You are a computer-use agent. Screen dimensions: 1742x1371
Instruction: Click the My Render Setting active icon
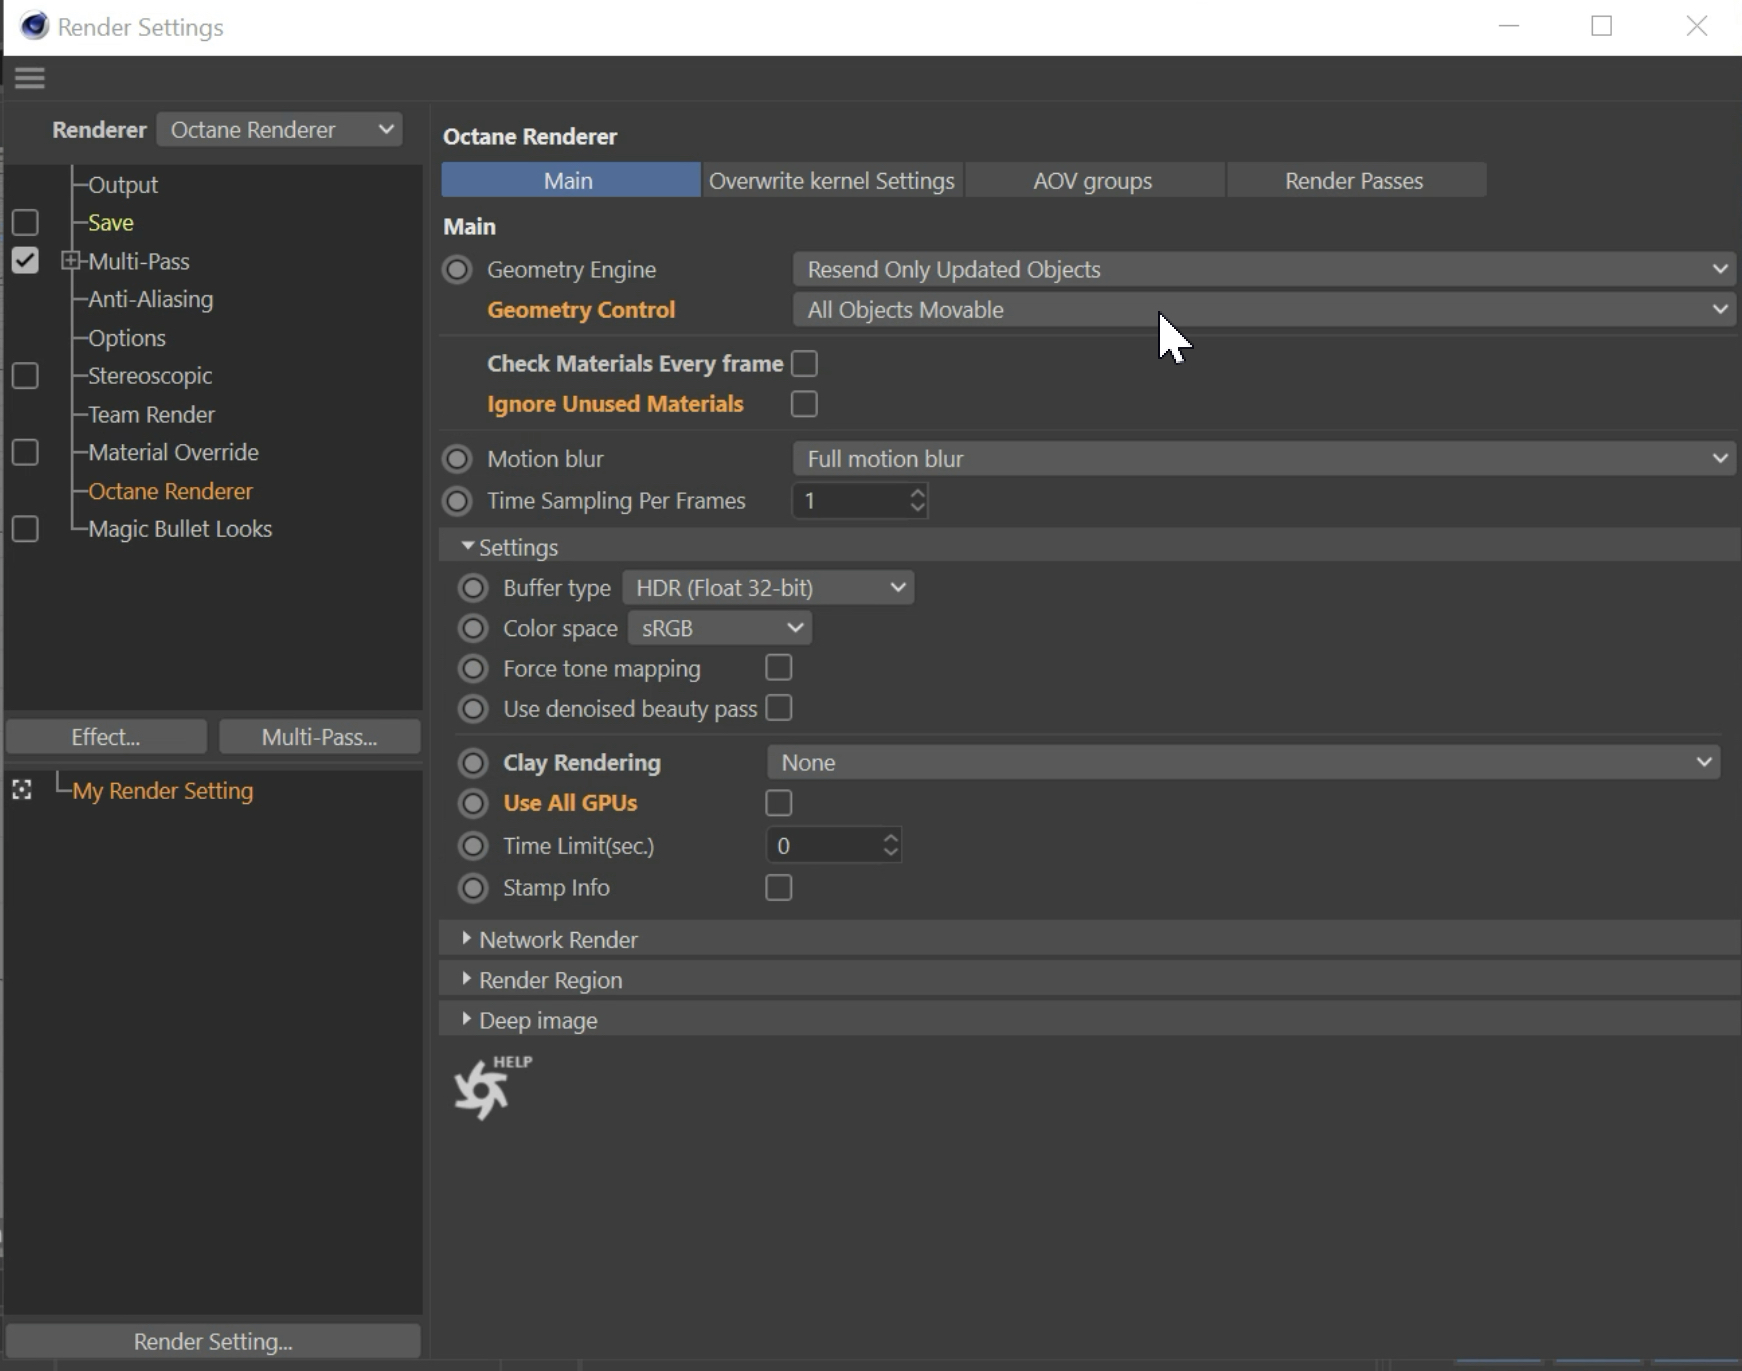[22, 790]
